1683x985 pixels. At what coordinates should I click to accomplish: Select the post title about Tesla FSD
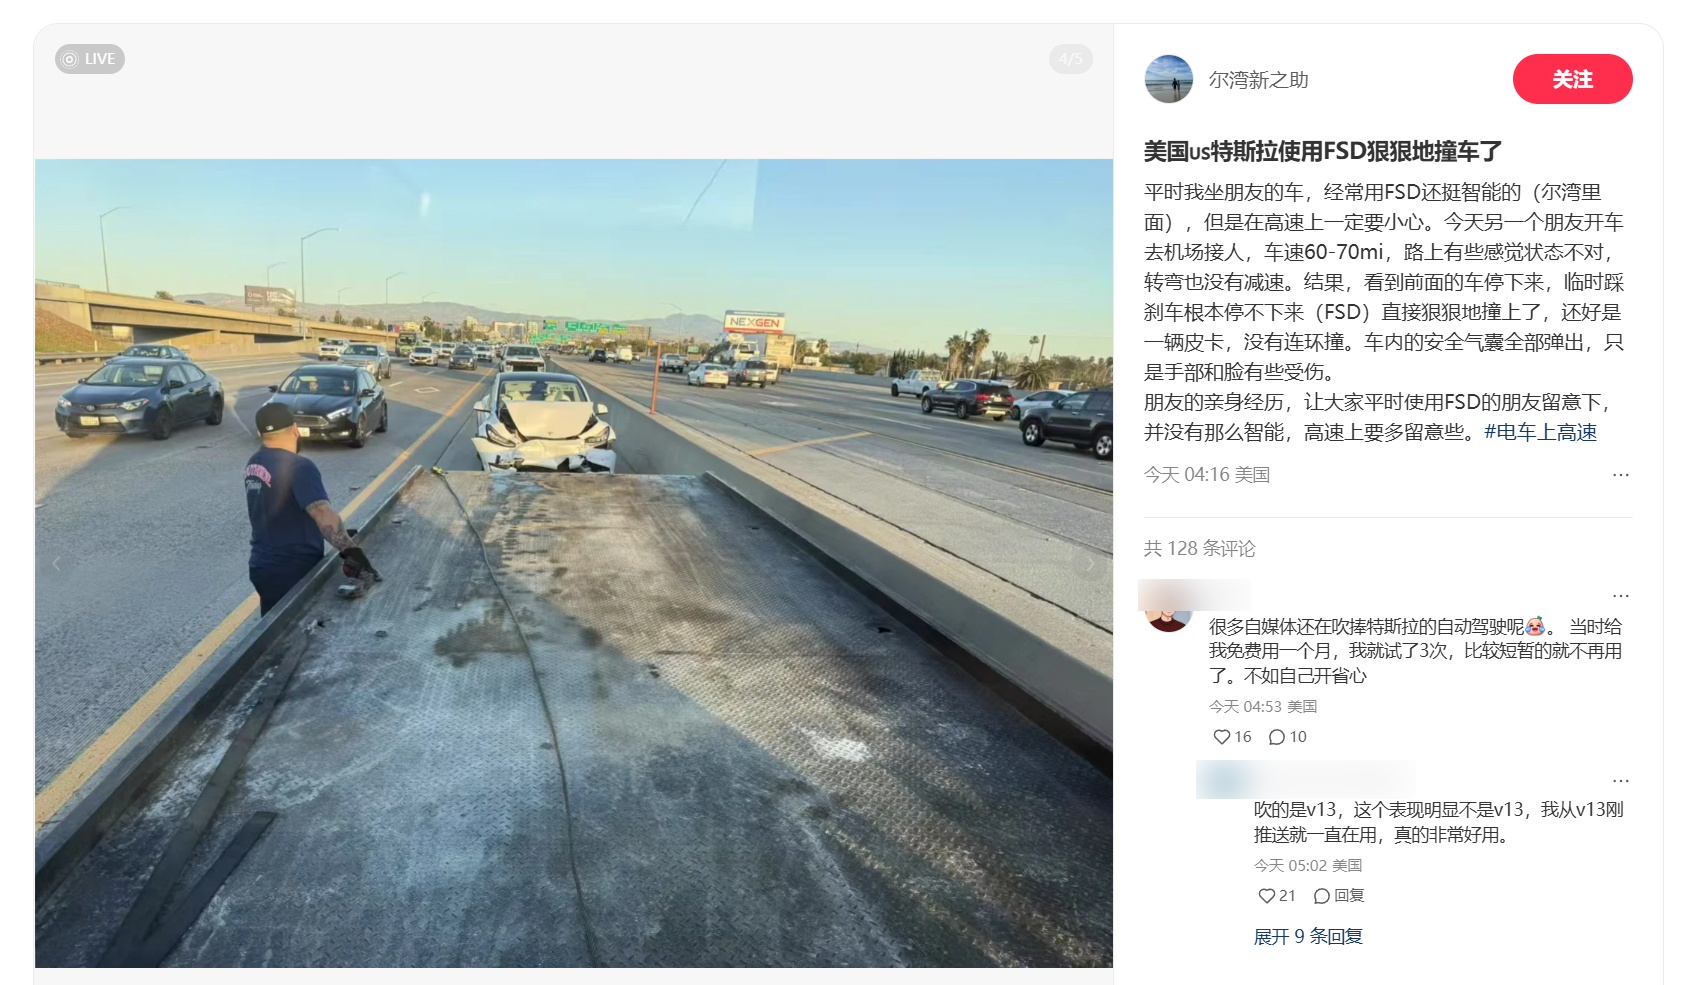click(x=1322, y=151)
